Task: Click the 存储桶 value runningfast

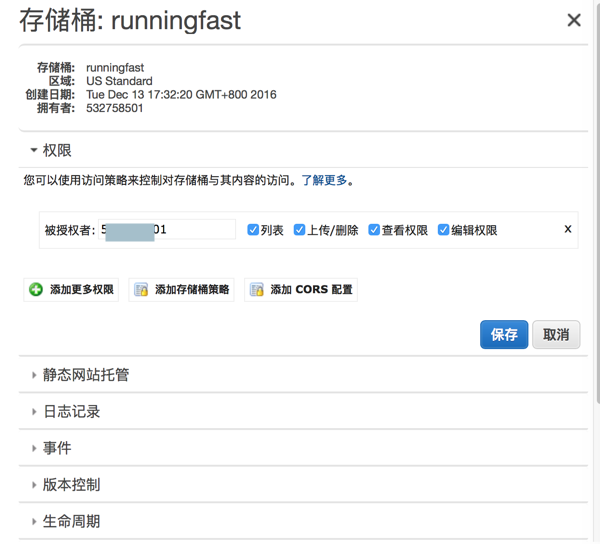Action: pos(115,68)
